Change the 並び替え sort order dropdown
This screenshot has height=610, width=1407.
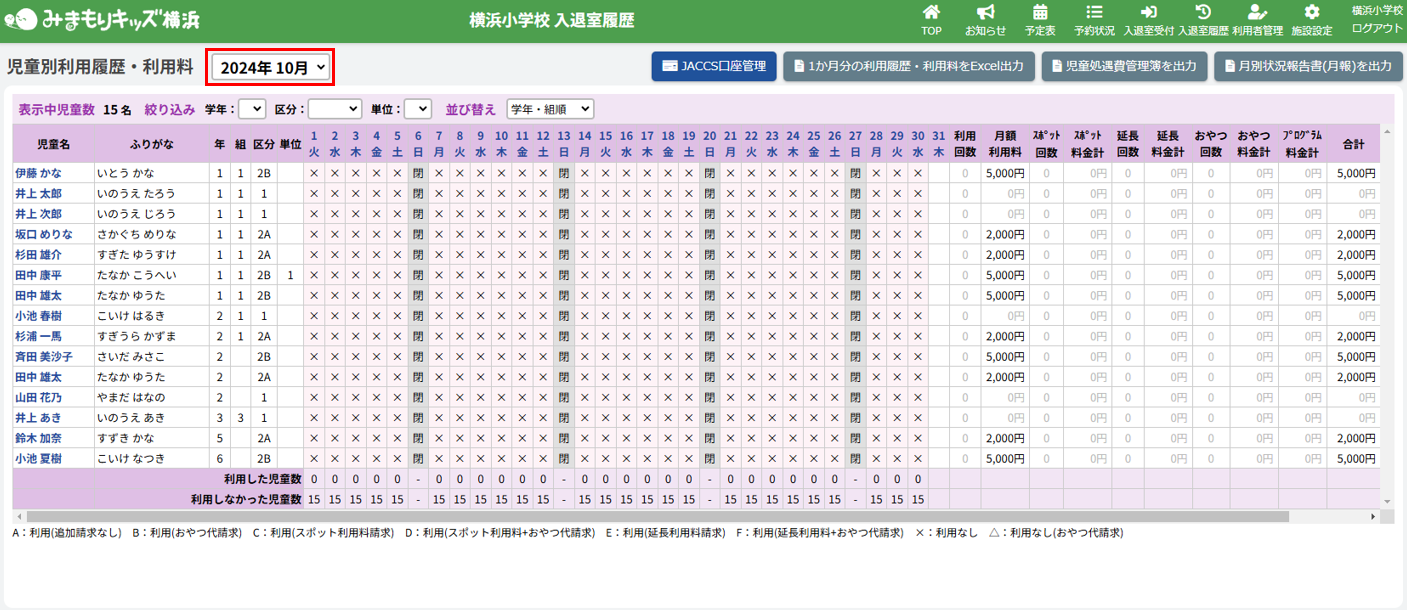click(x=550, y=108)
